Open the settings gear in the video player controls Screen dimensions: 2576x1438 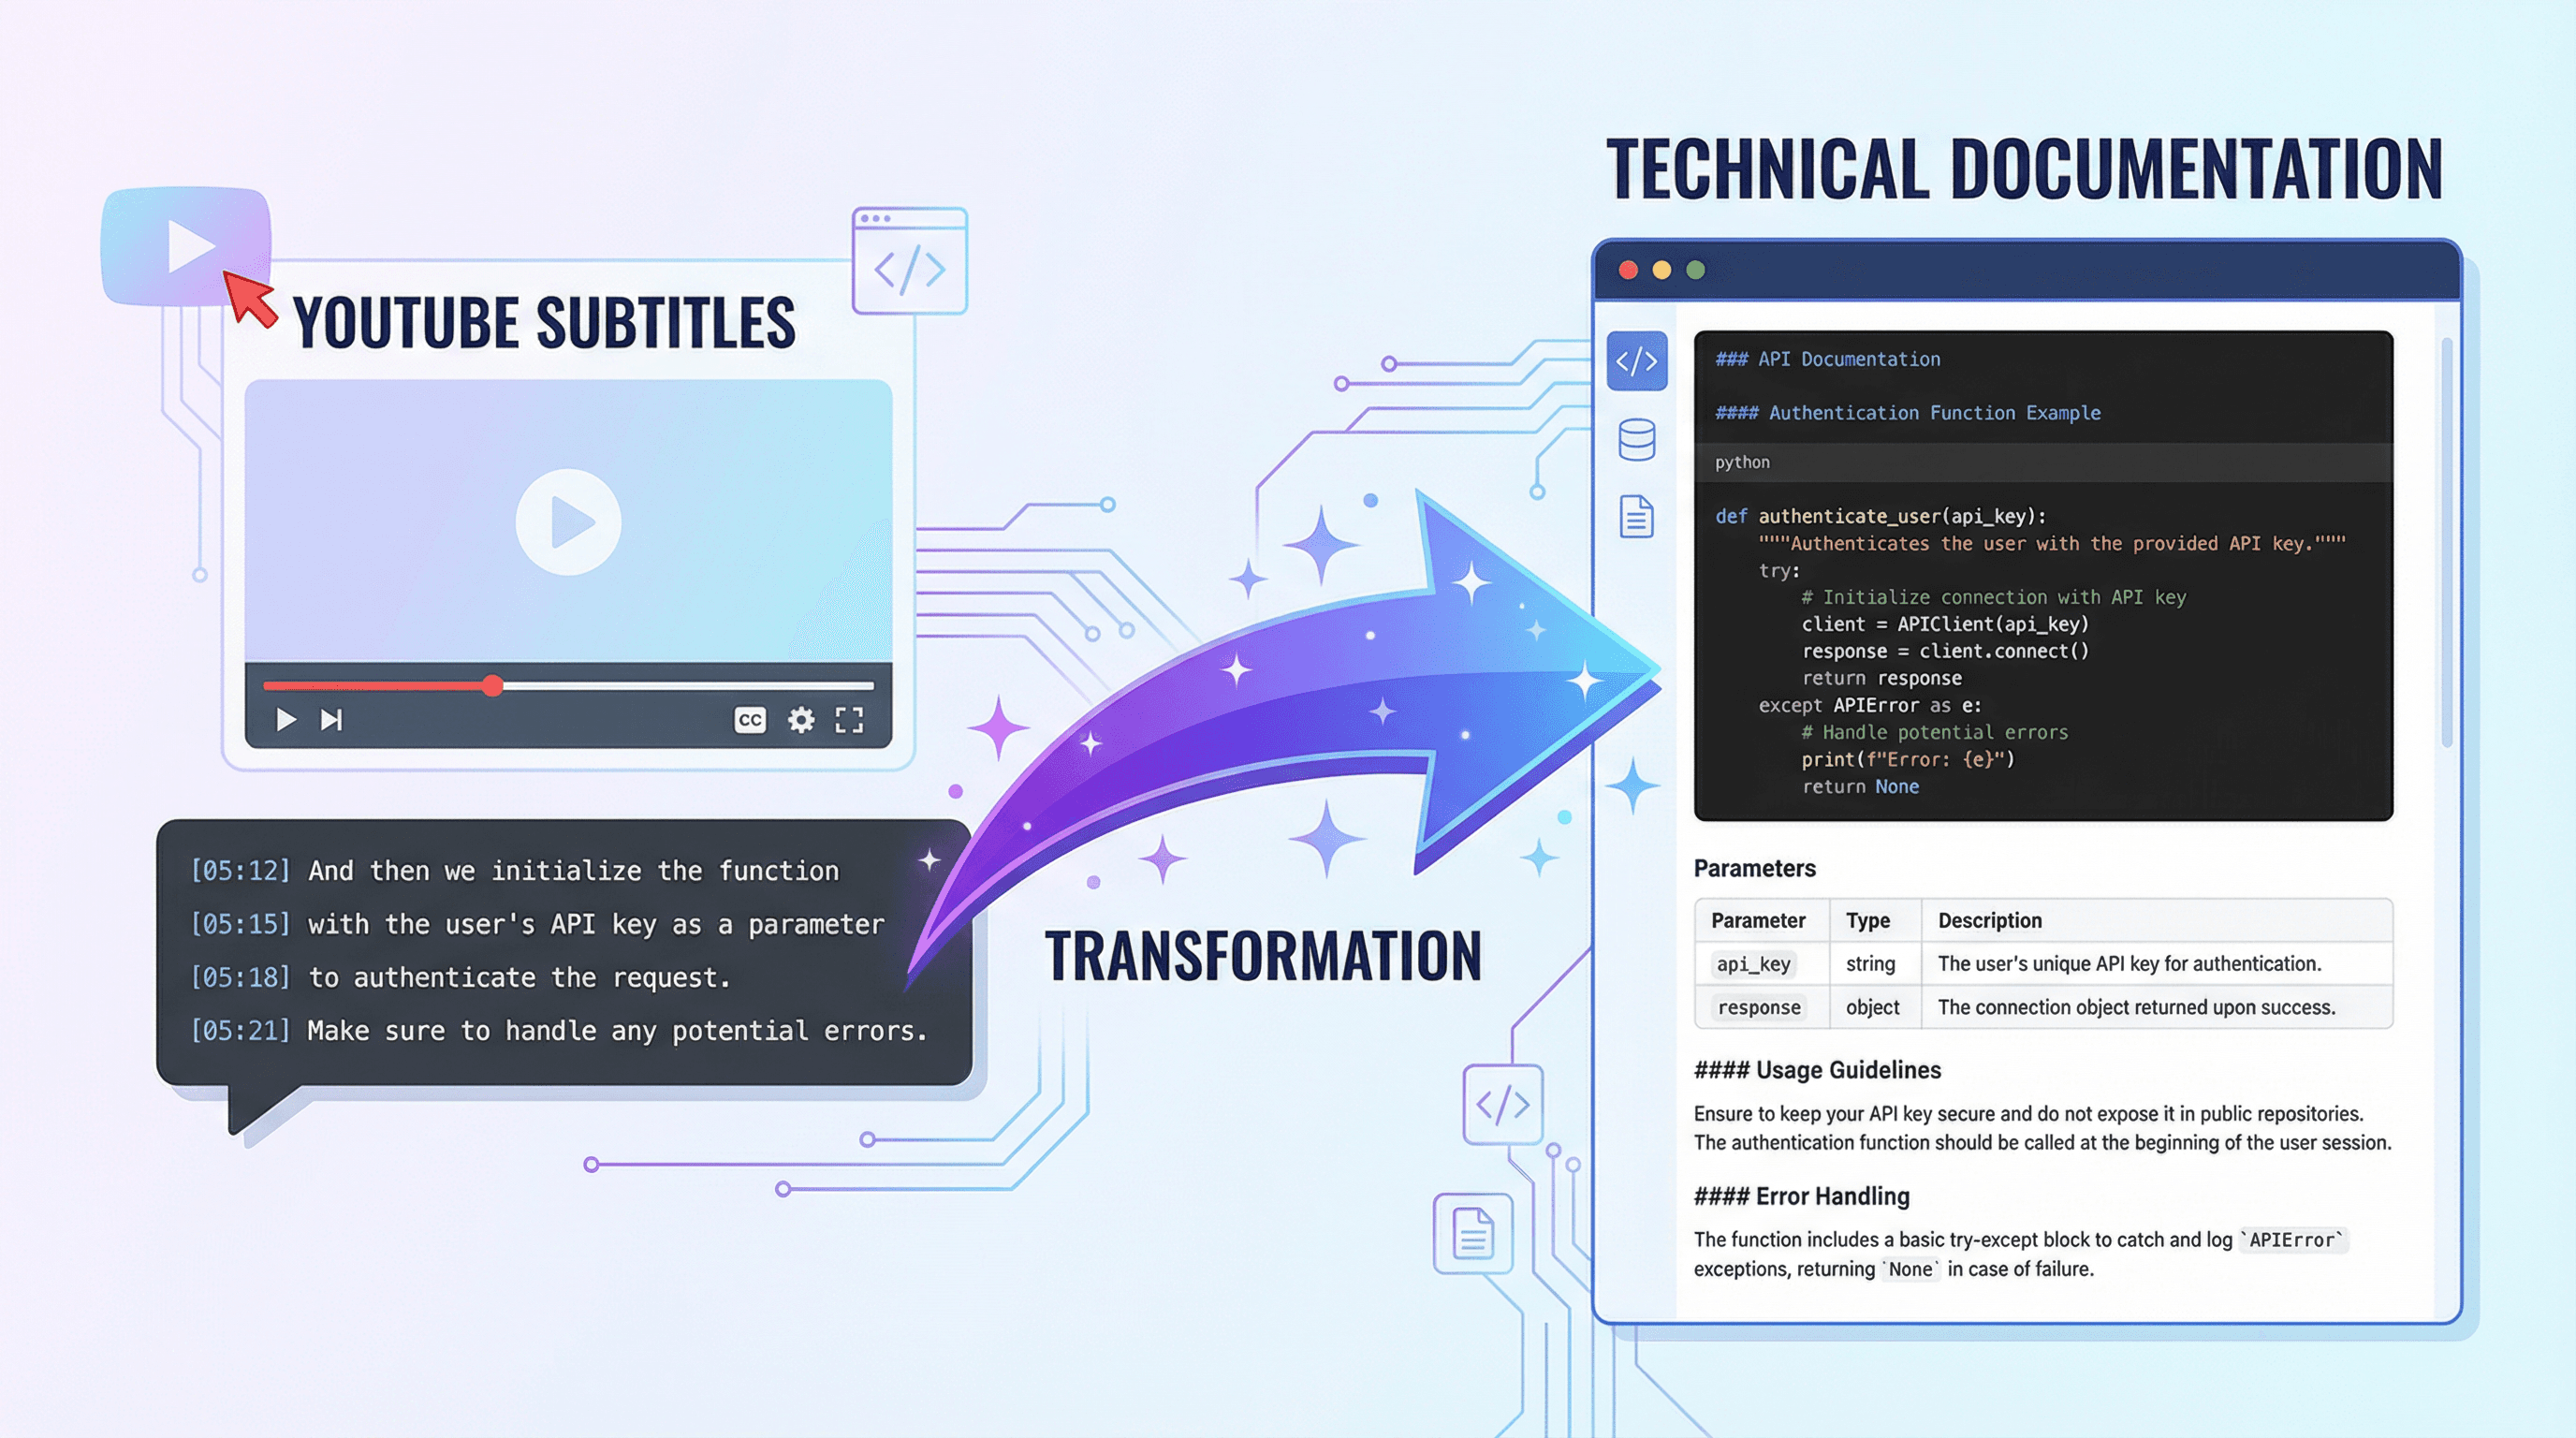pos(801,719)
